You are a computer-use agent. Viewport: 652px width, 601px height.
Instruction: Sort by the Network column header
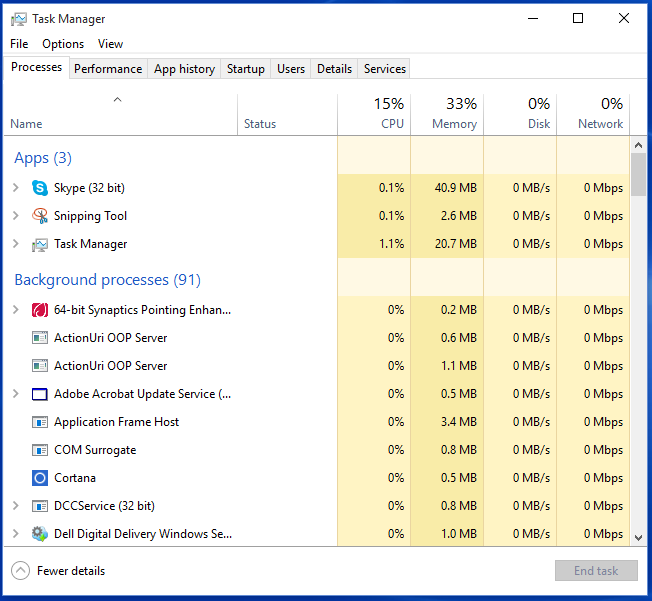[593, 115]
